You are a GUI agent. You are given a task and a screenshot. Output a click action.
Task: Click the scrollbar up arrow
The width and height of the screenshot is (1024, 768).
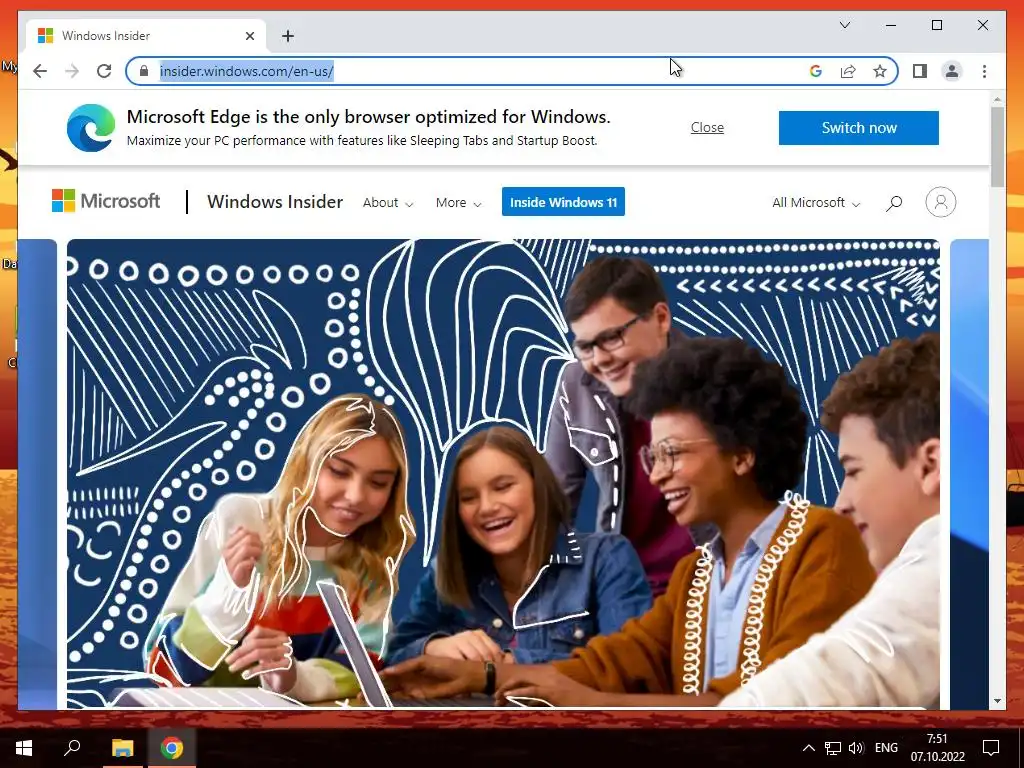pos(997,99)
